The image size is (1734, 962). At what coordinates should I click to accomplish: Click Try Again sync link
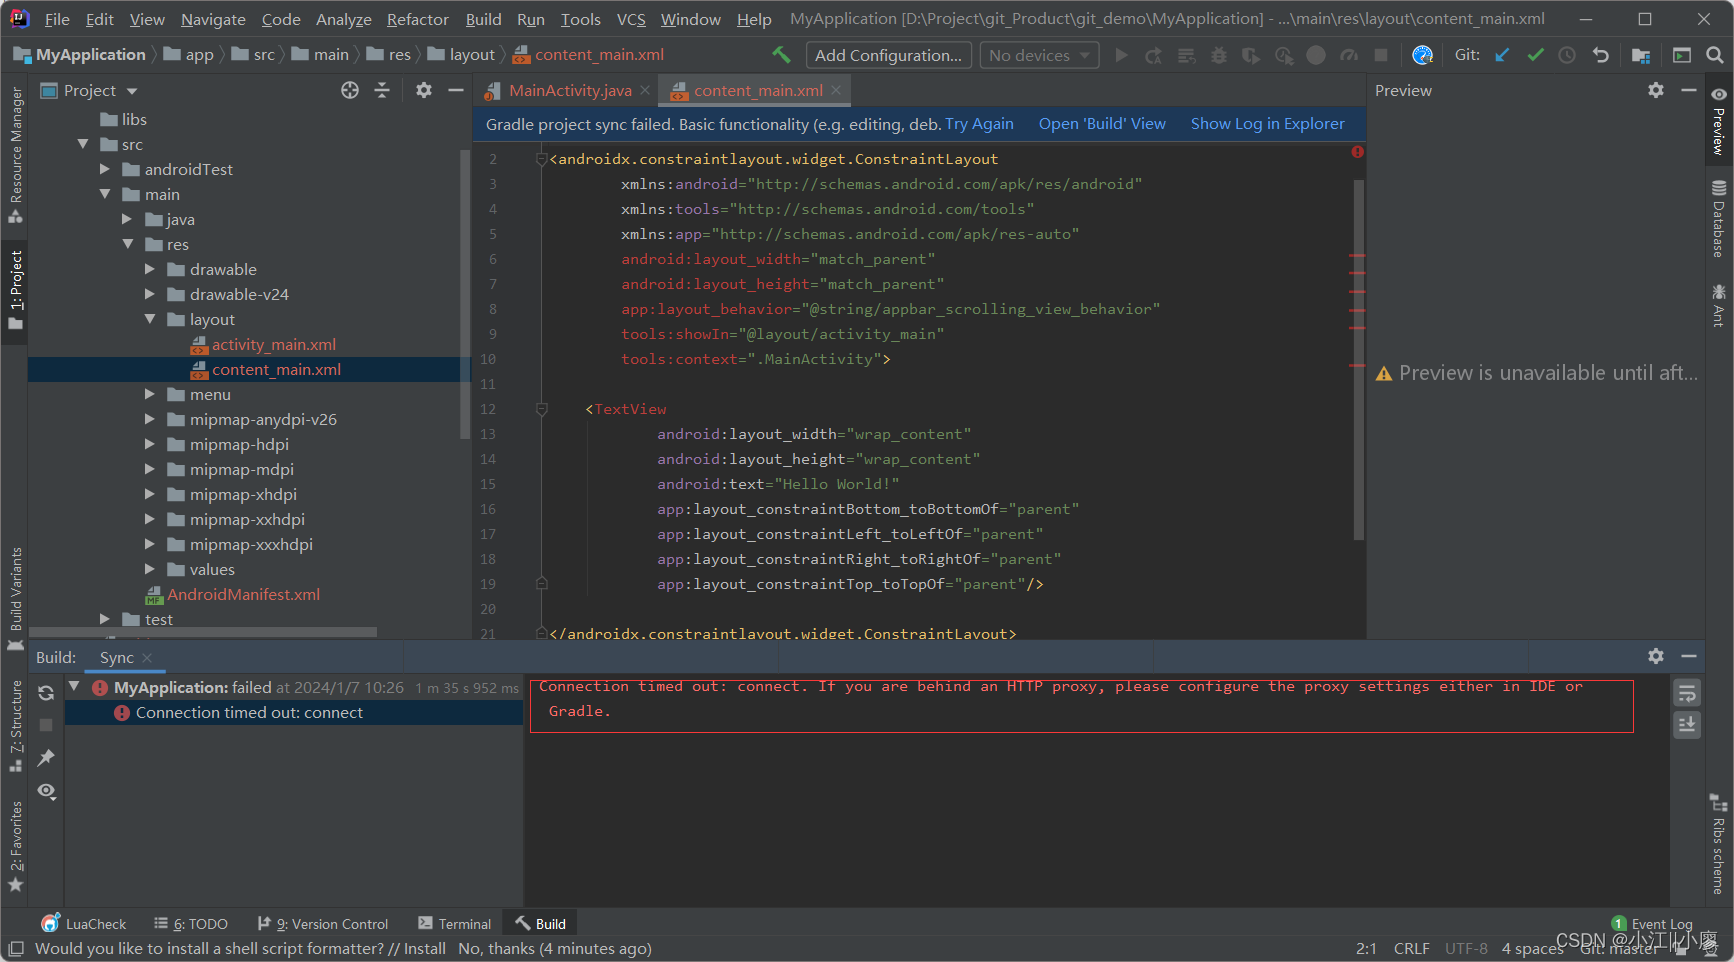pyautogui.click(x=979, y=124)
